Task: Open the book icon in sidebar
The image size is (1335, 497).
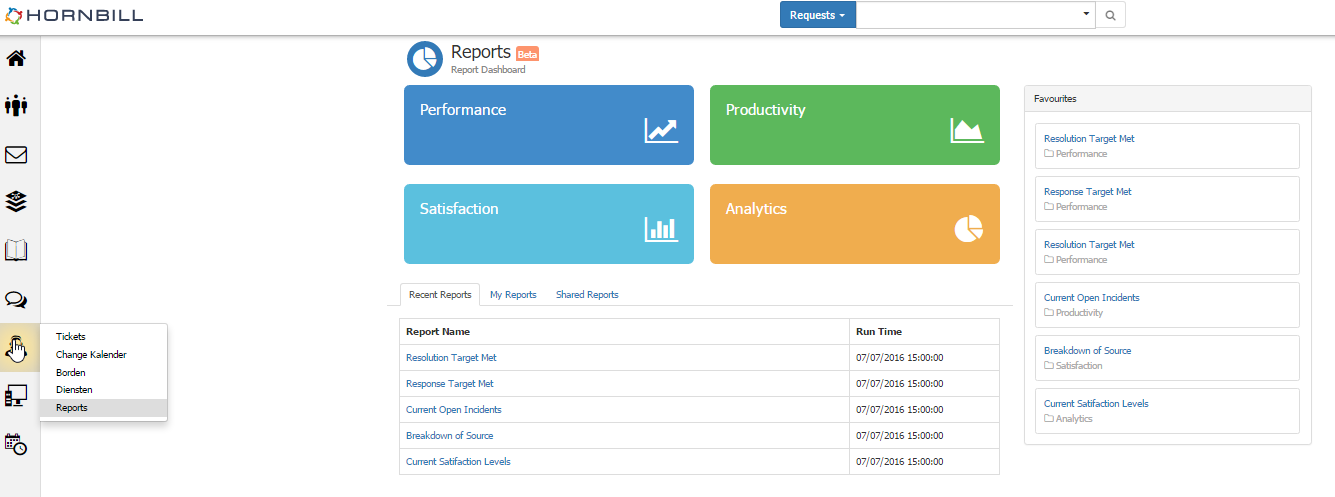Action: pos(16,250)
